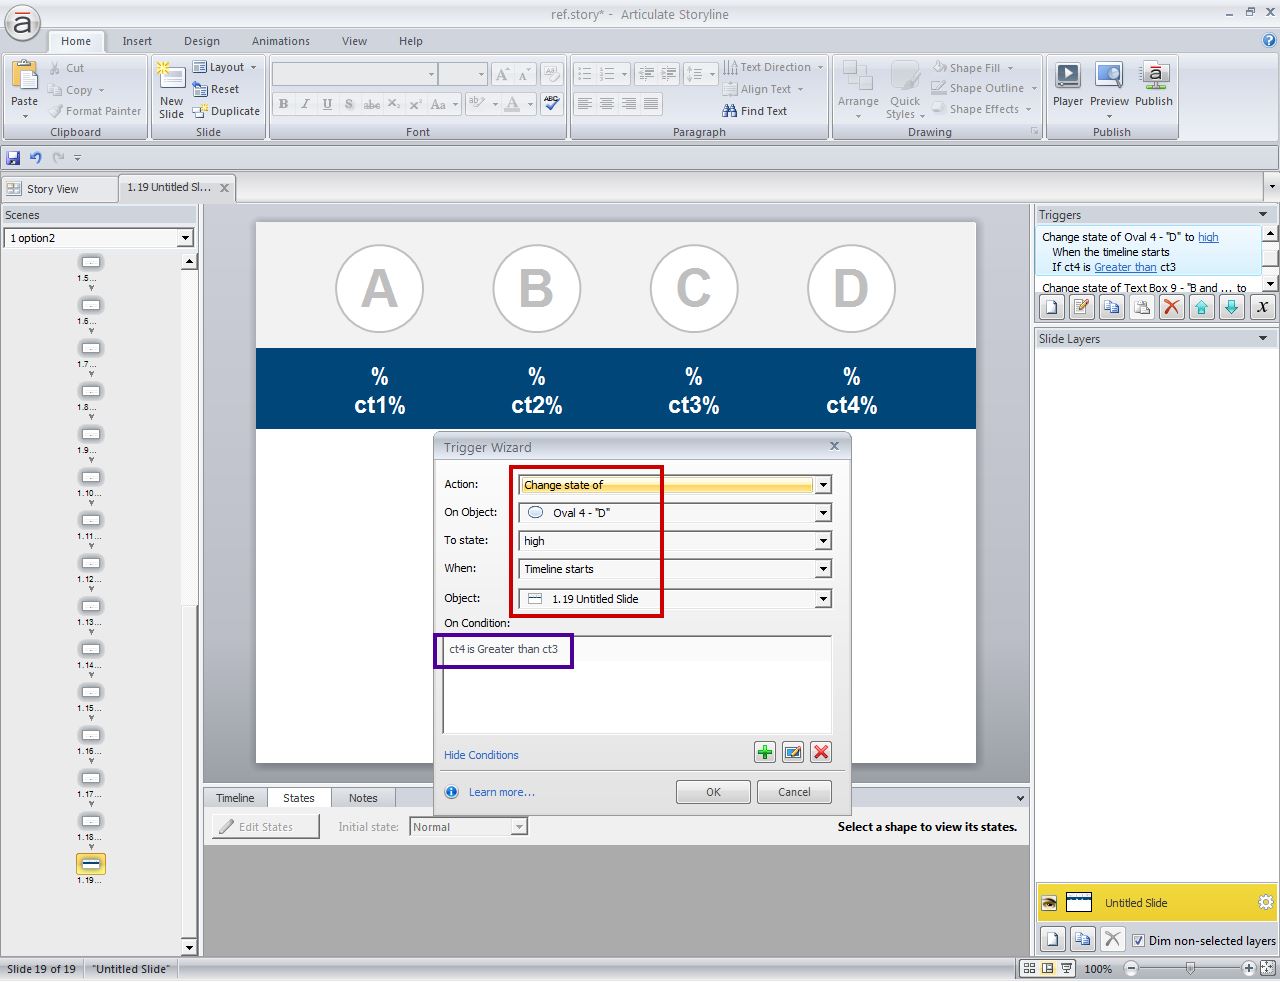
Task: Switch to the Timeline tab
Action: coord(235,798)
